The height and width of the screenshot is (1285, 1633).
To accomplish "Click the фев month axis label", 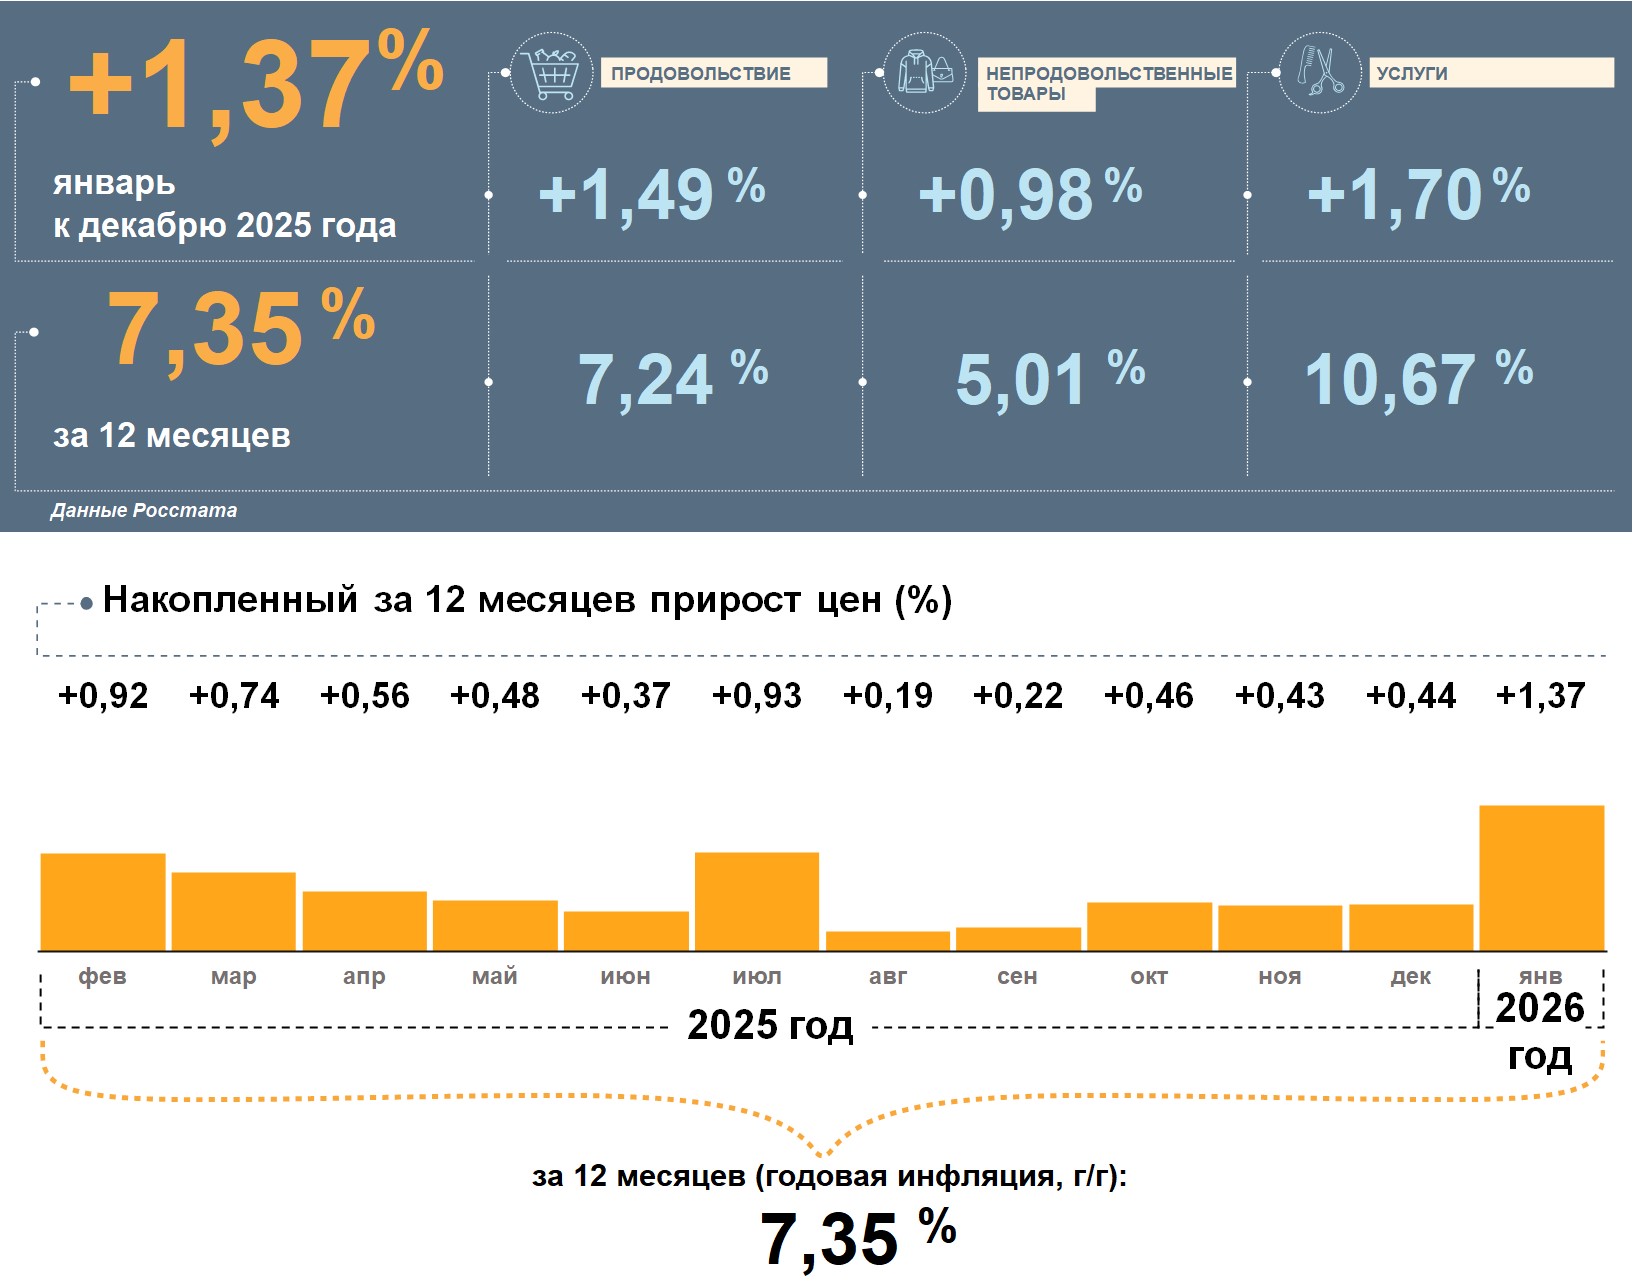I will click(103, 976).
